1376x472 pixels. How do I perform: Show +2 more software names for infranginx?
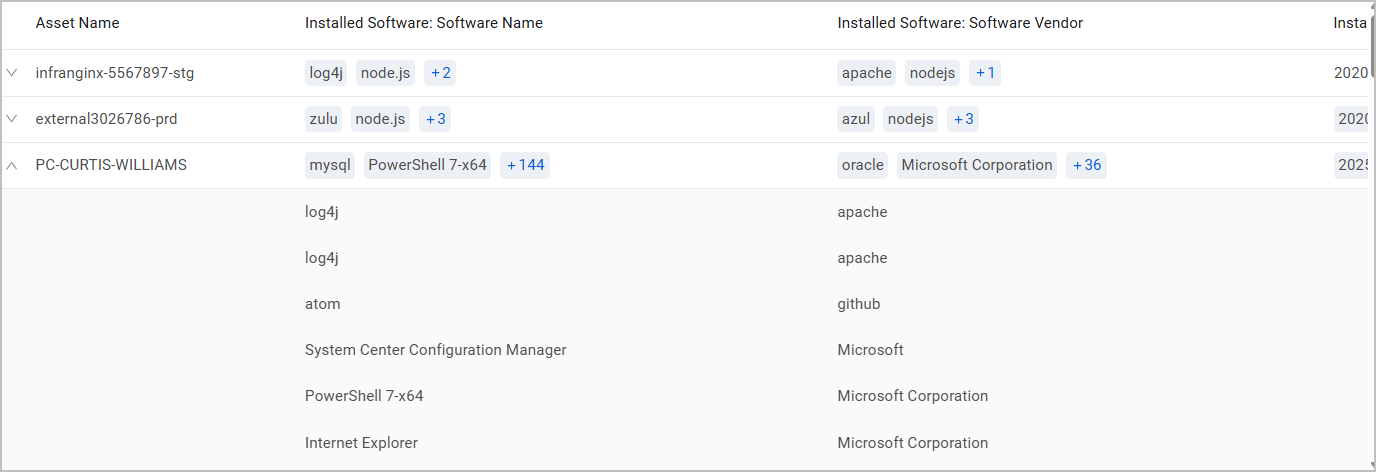click(441, 73)
